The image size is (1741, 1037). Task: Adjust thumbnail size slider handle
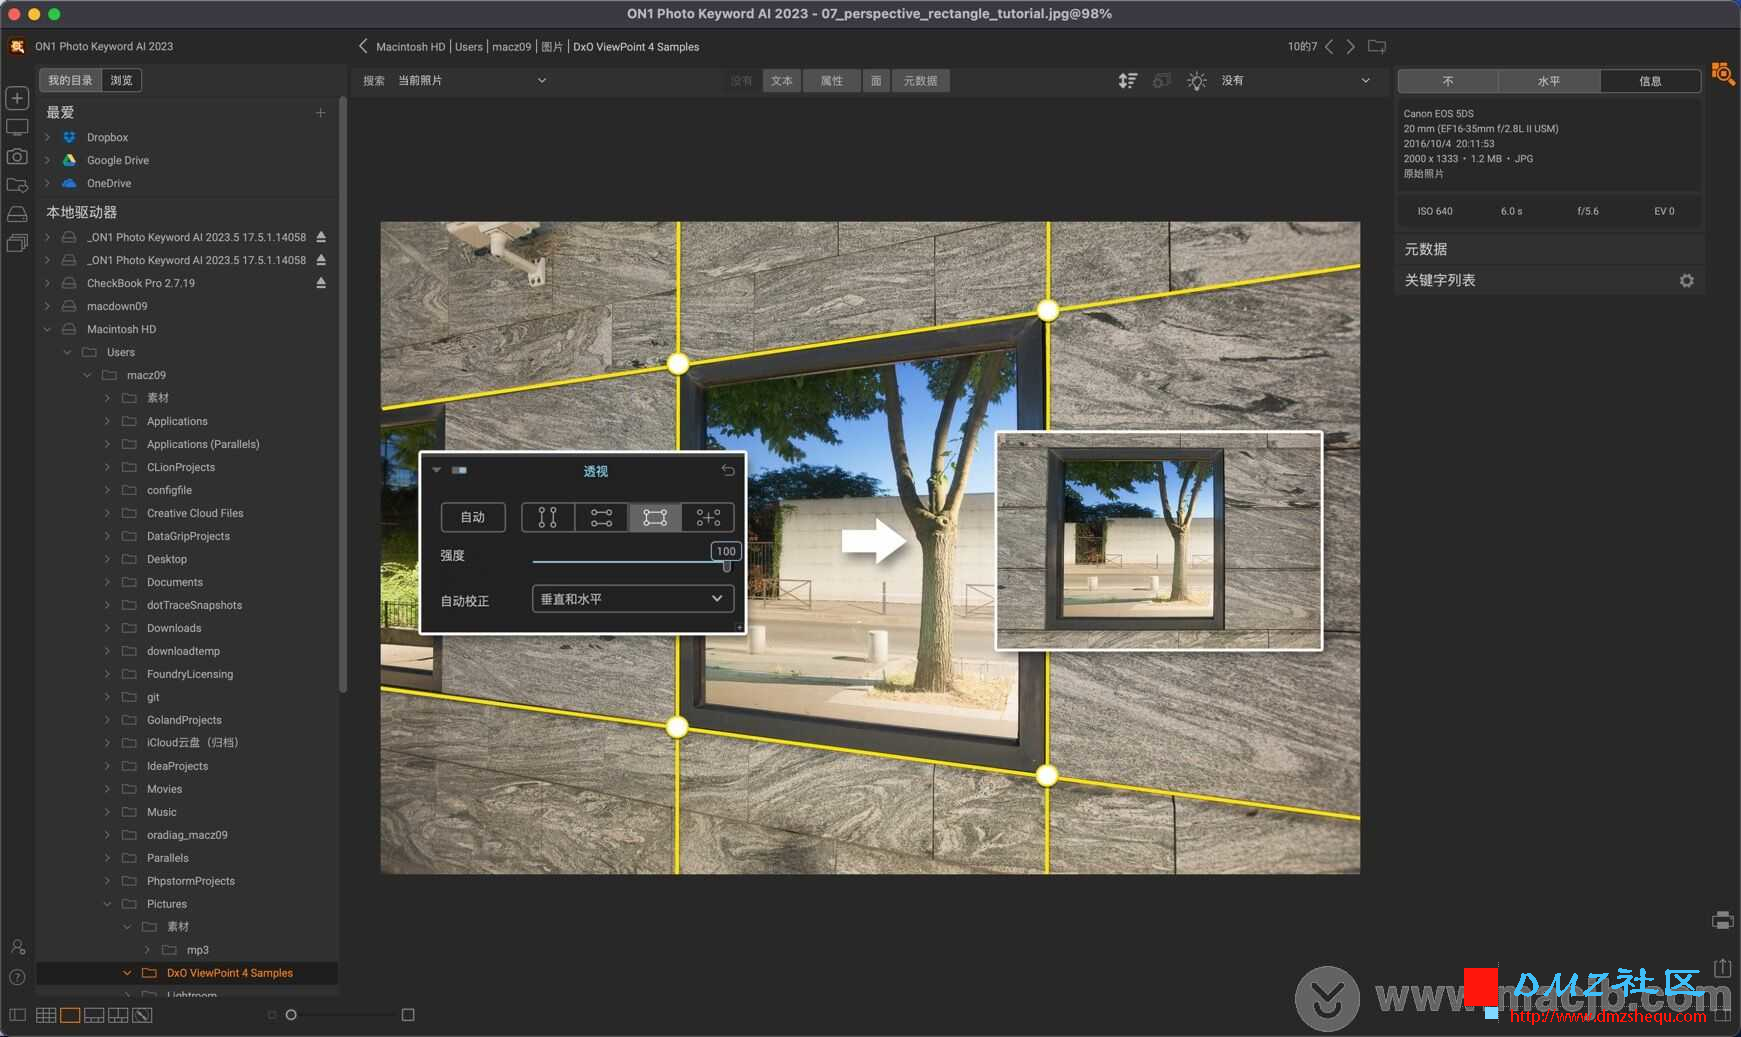click(x=291, y=1015)
